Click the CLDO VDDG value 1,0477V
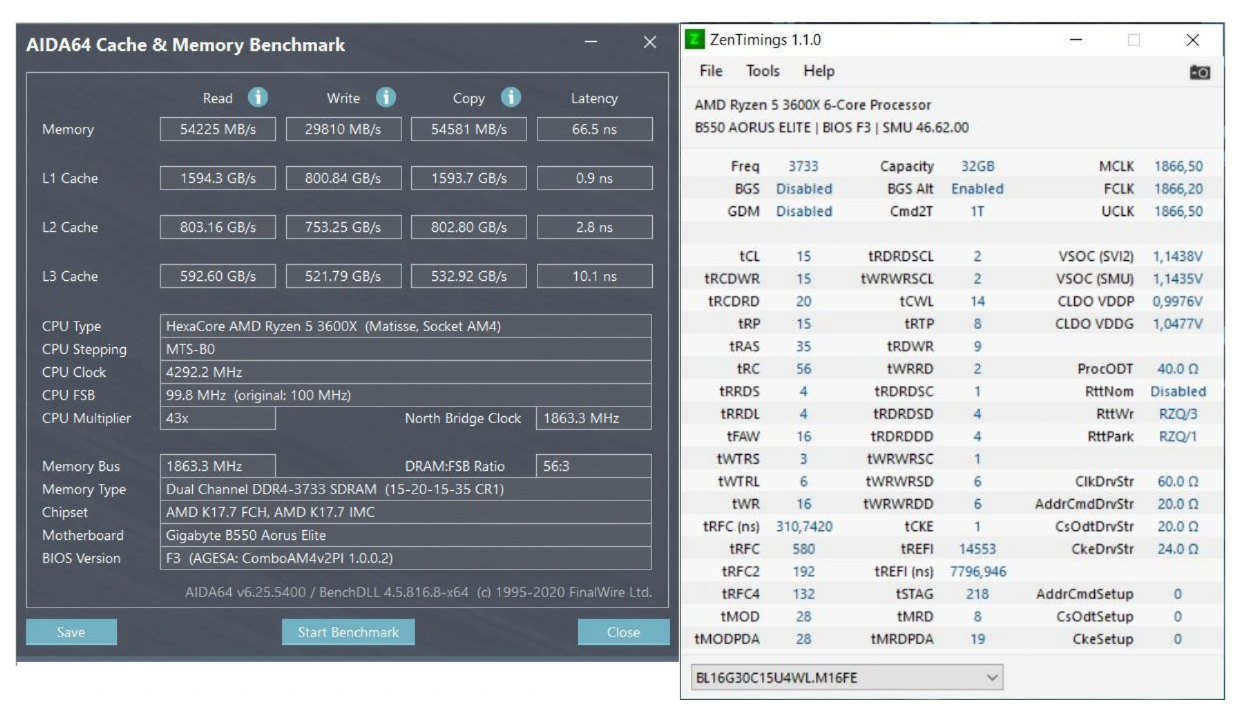Screen dimensions: 1237x711 pyautogui.click(x=1178, y=324)
